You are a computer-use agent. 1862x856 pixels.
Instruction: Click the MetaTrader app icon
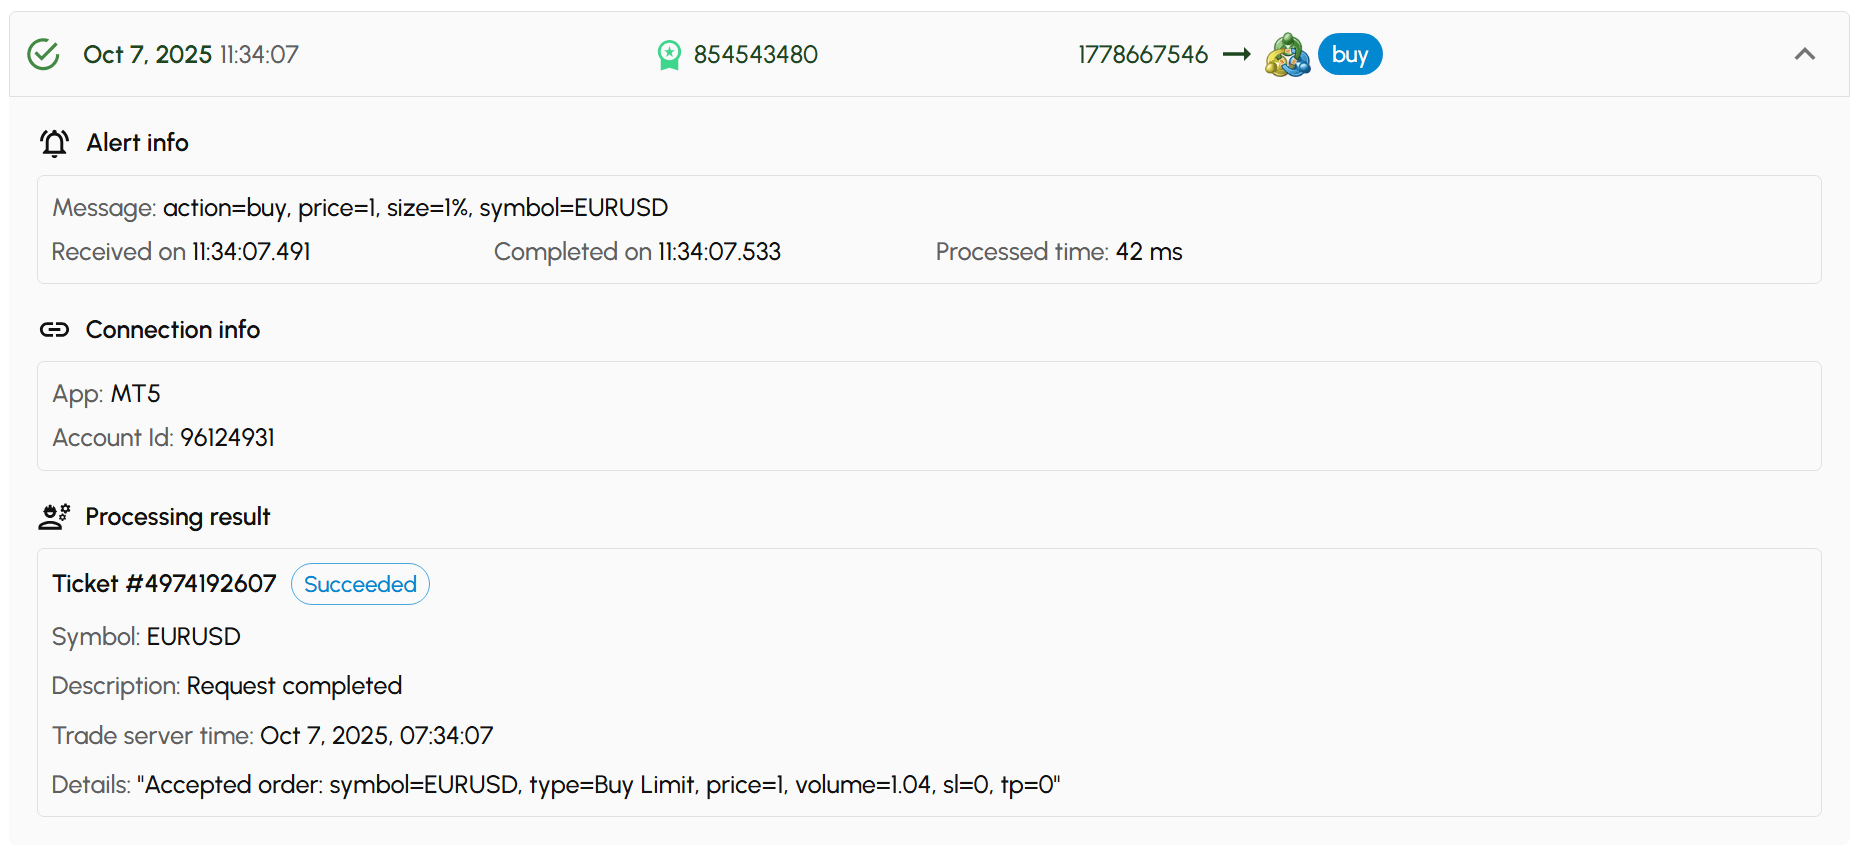(x=1287, y=55)
